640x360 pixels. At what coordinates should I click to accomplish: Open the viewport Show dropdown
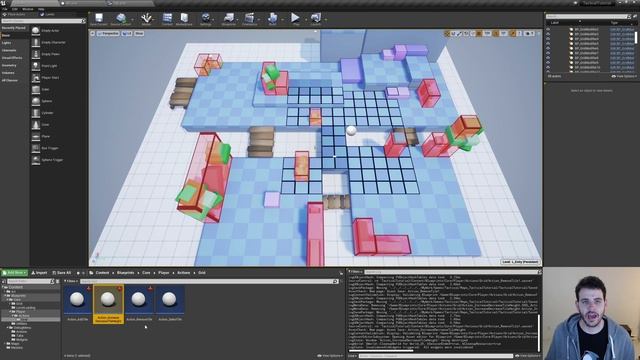[139, 33]
